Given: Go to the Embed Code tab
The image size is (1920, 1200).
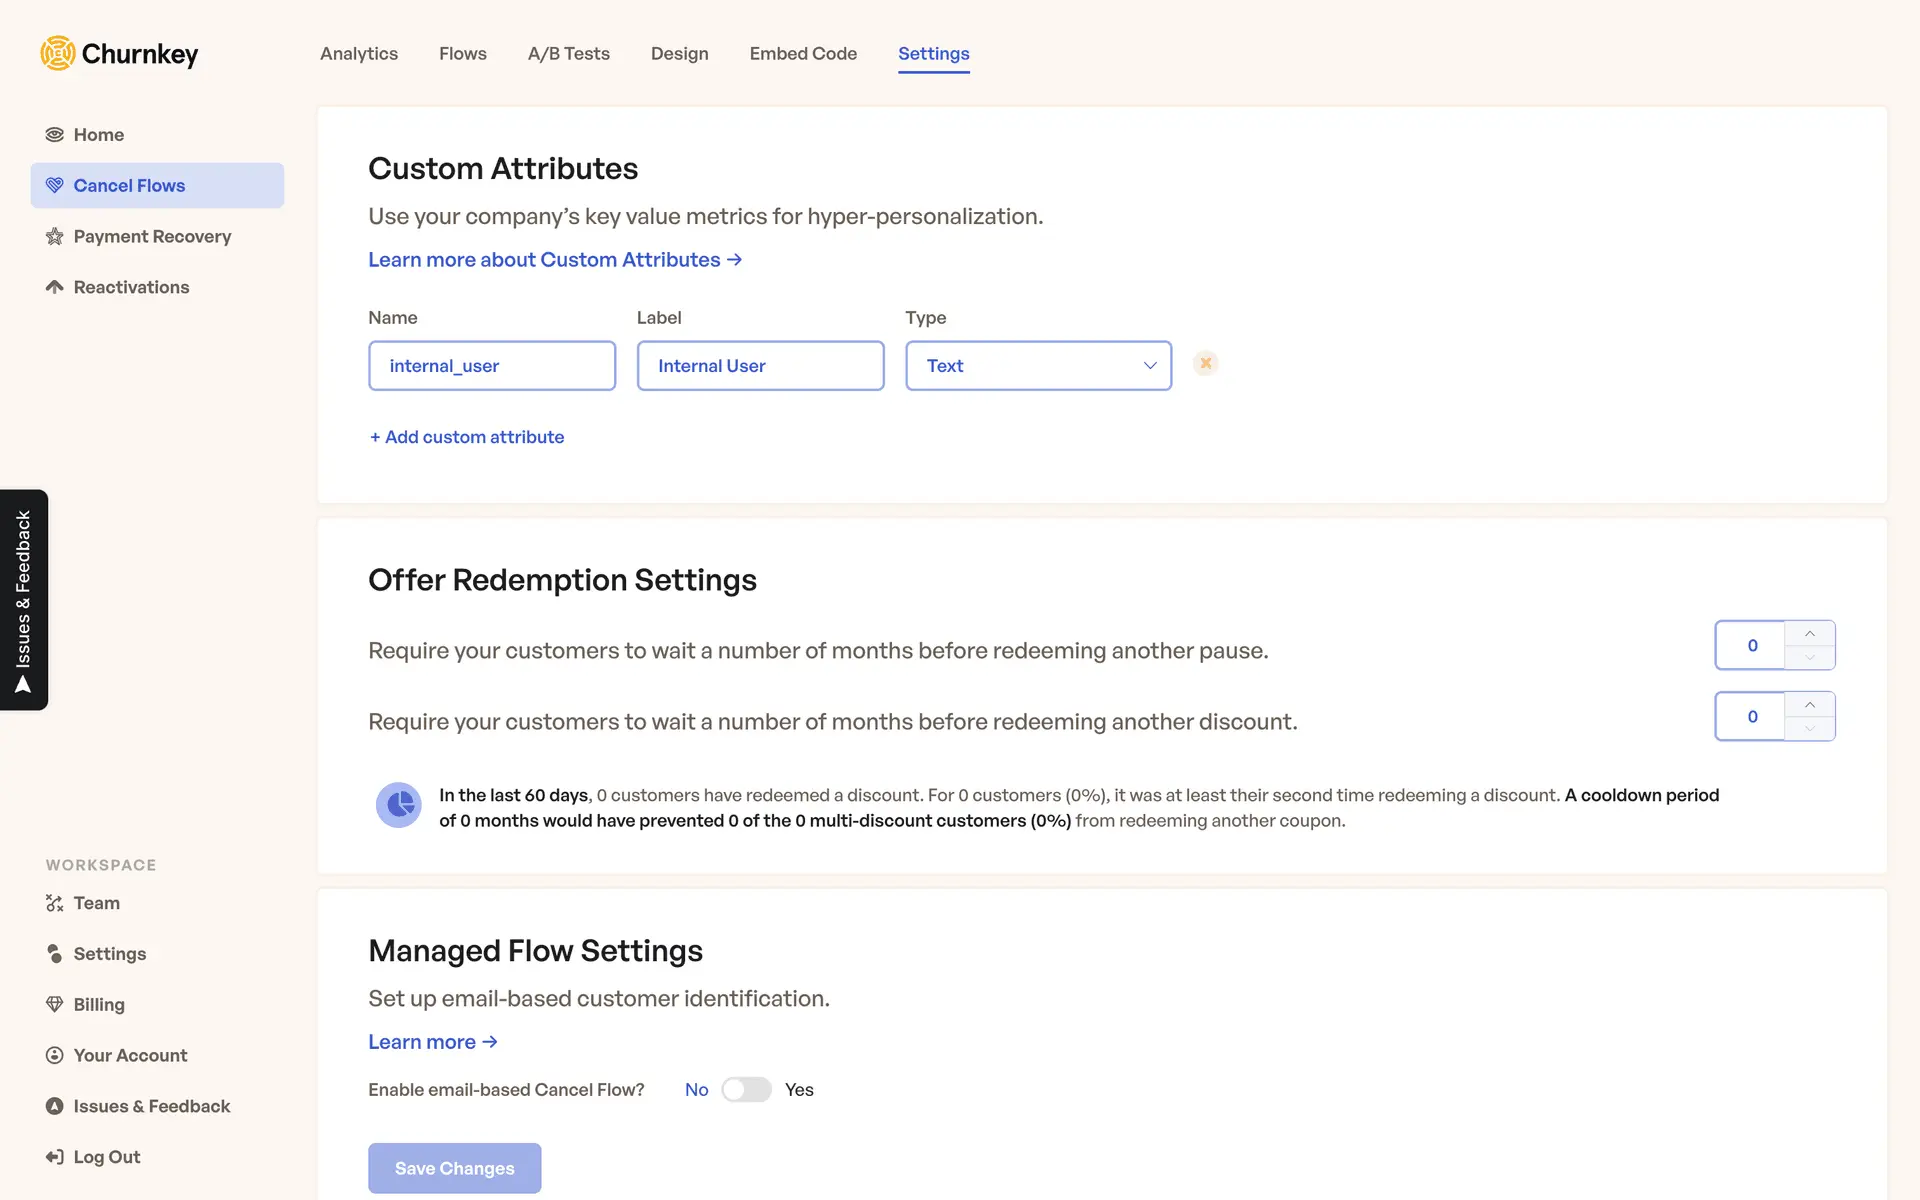Looking at the screenshot, I should click(803, 54).
